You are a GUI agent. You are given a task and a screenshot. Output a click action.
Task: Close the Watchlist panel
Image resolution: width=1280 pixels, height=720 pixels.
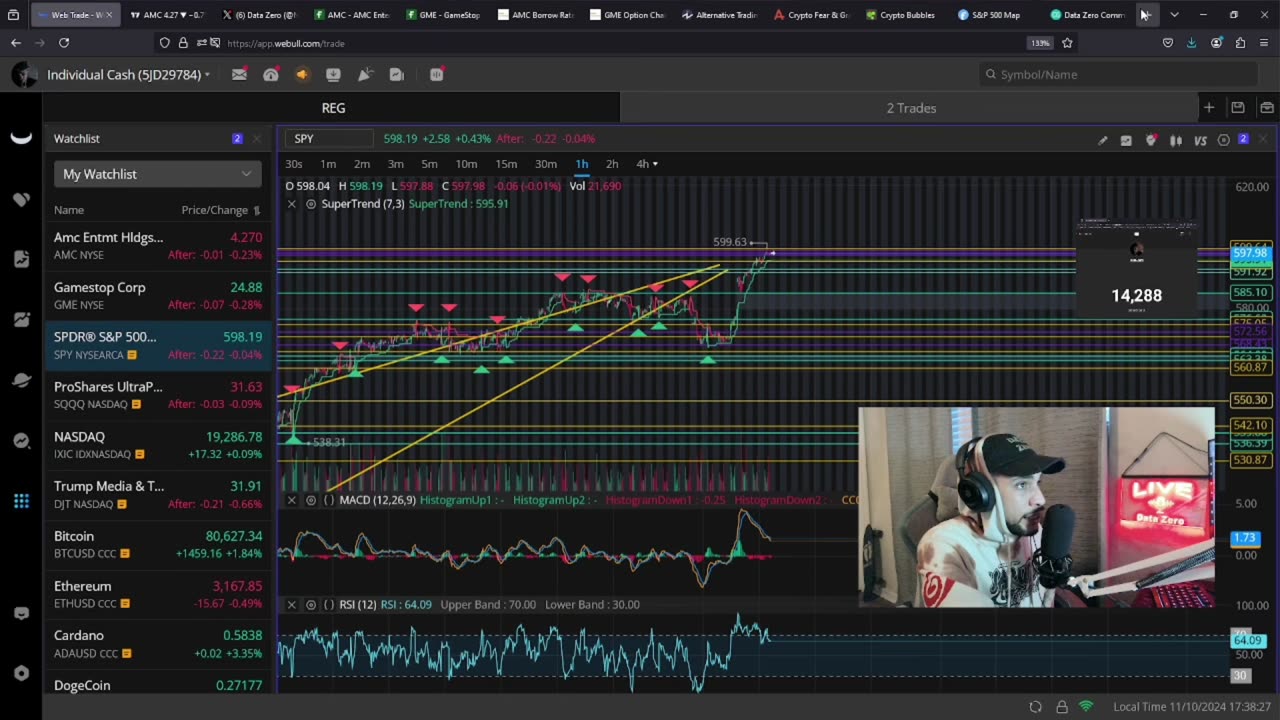coord(256,139)
